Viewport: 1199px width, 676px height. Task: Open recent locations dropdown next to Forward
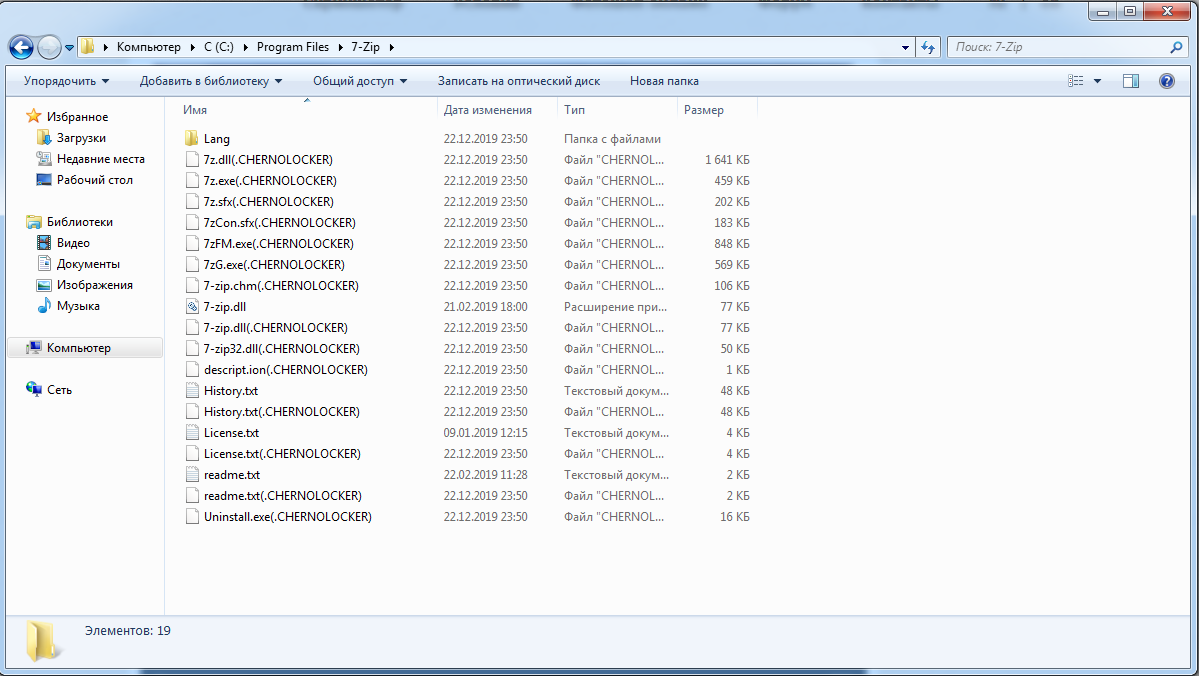point(70,47)
